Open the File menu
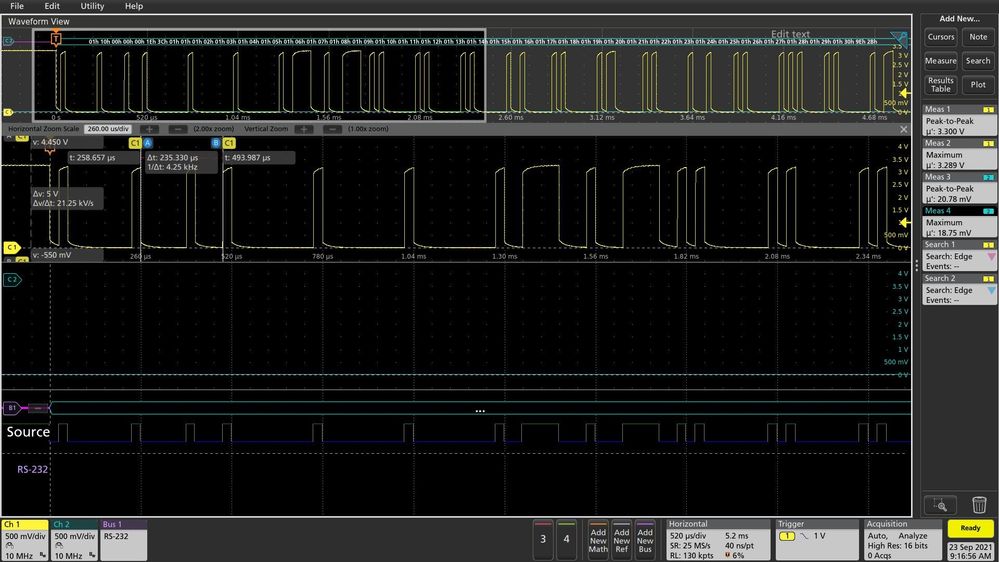The width and height of the screenshot is (999, 562). click(x=17, y=6)
